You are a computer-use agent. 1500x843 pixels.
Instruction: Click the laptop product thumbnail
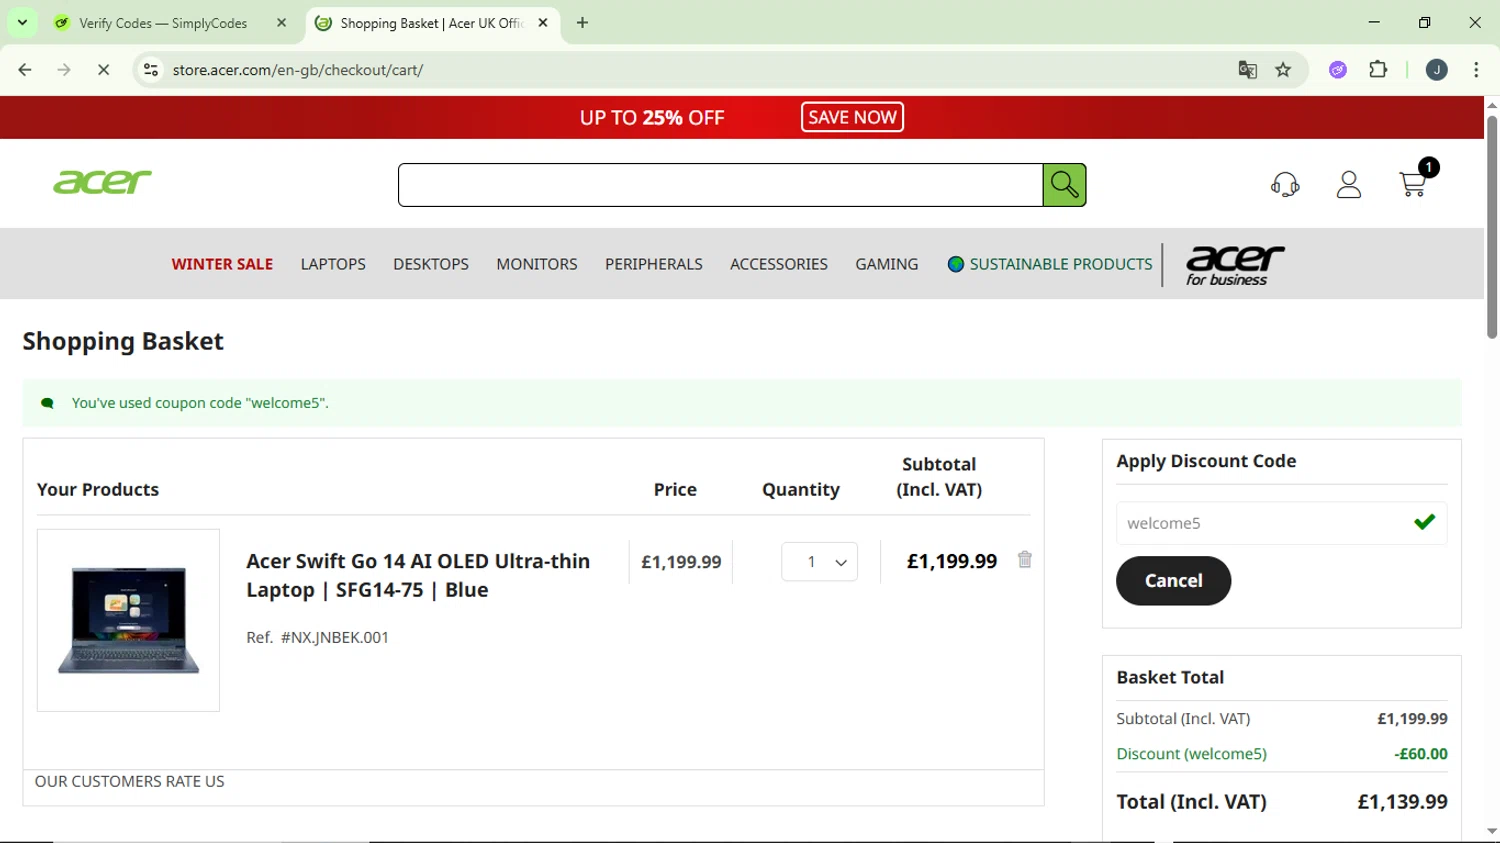[x=128, y=620]
